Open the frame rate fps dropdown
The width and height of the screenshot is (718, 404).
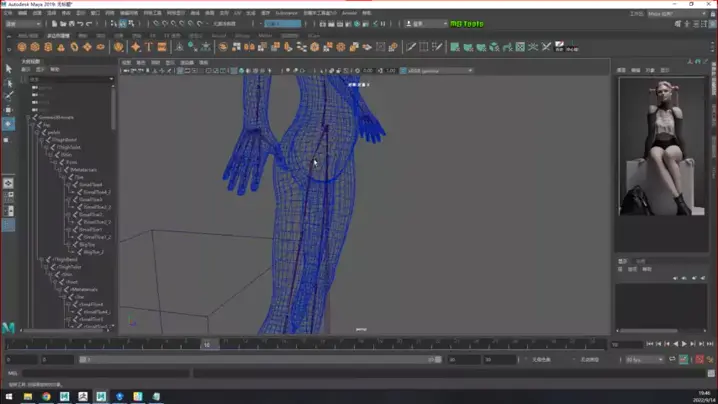643,359
